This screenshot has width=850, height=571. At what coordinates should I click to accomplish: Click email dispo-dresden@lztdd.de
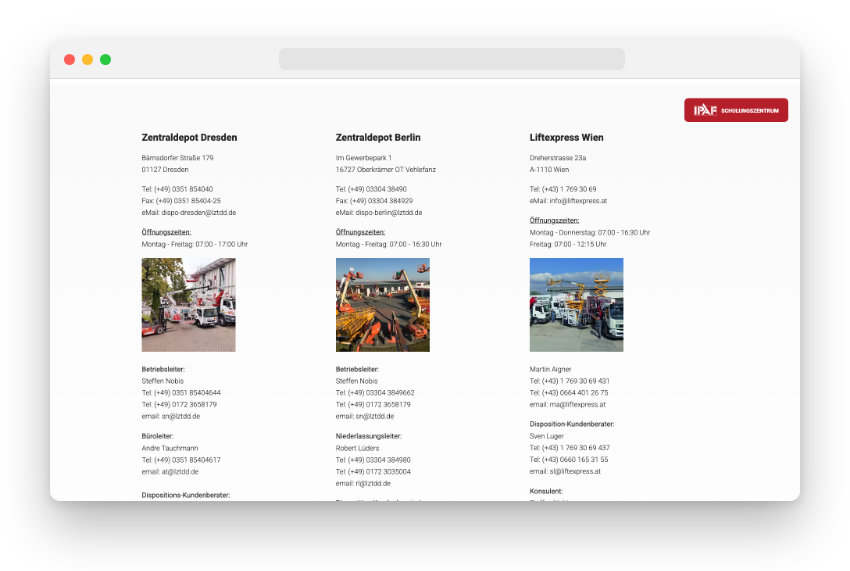click(198, 213)
